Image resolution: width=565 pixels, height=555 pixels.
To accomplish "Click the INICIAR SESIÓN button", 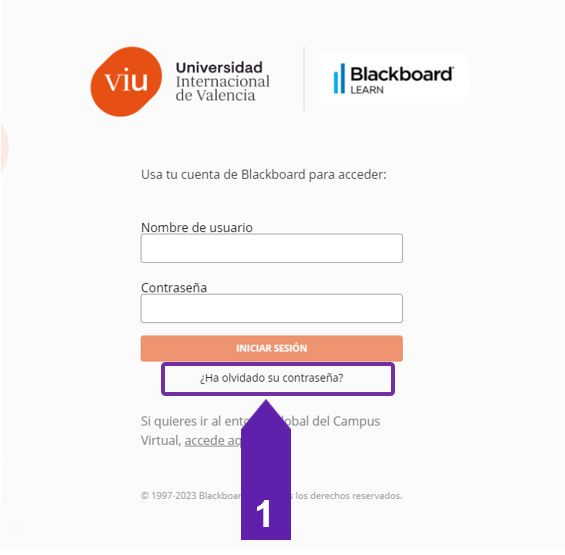I will pos(272,348).
